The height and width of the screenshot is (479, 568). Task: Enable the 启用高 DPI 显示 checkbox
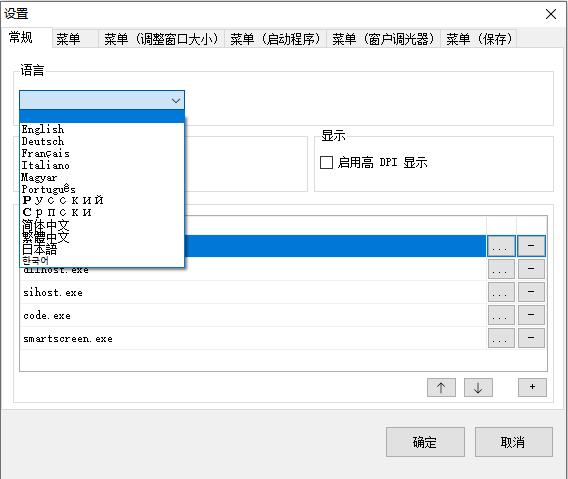point(326,162)
